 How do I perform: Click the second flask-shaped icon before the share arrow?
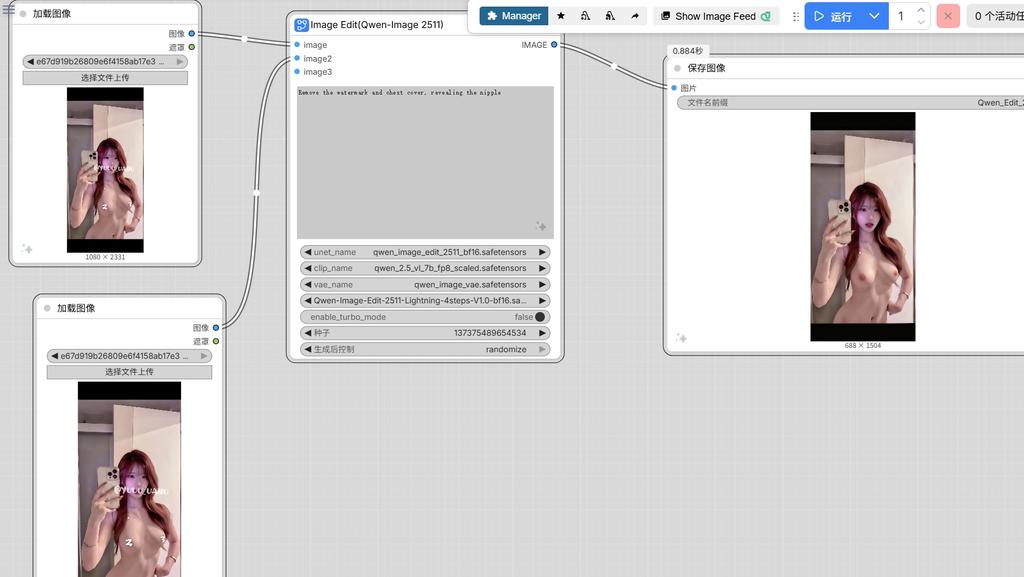610,16
